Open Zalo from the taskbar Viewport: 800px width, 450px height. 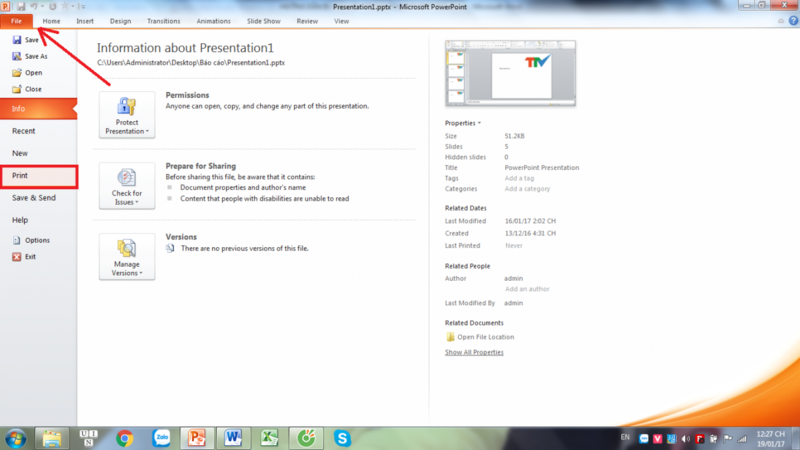[x=162, y=438]
